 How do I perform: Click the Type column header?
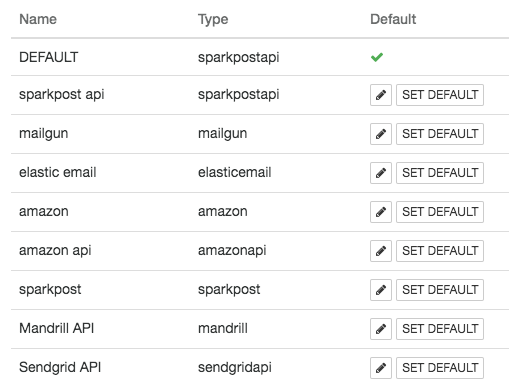[x=213, y=19]
